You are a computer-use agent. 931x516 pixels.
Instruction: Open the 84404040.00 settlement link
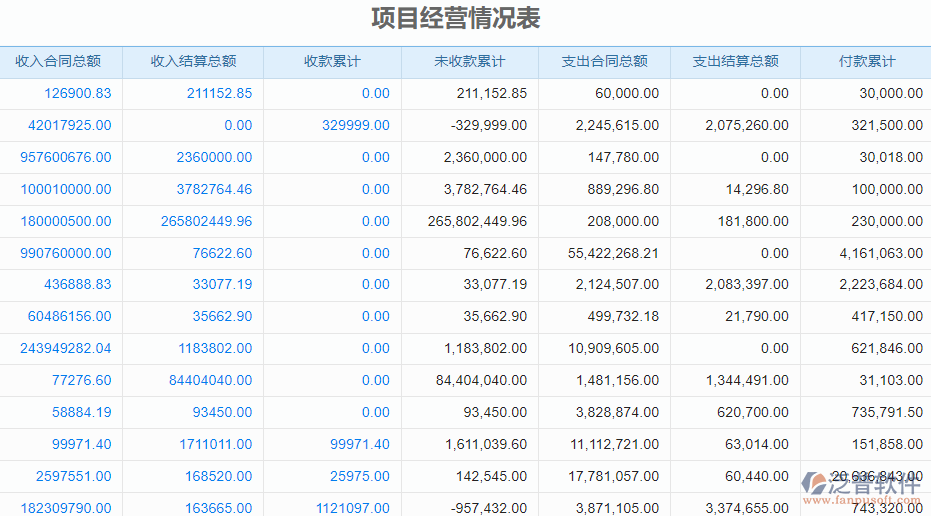(210, 380)
